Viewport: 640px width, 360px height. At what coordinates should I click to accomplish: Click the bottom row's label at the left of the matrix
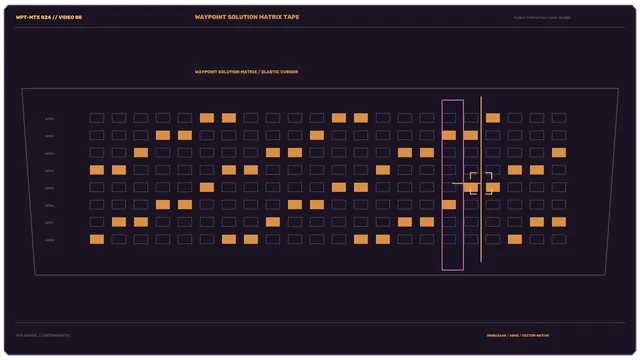point(49,240)
